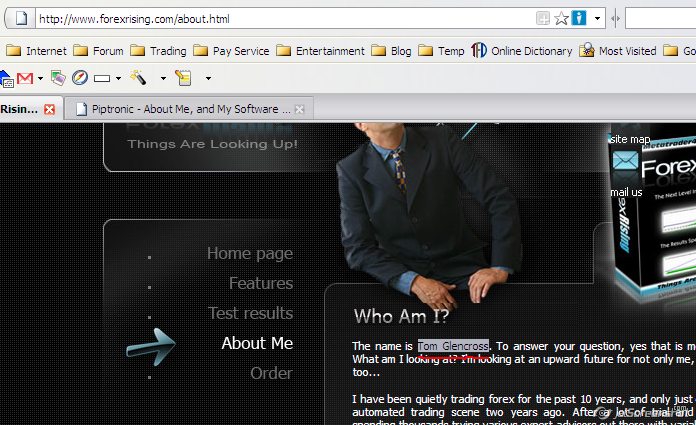Click the magic wand toolbar icon
696x425 pixels.
click(138, 77)
